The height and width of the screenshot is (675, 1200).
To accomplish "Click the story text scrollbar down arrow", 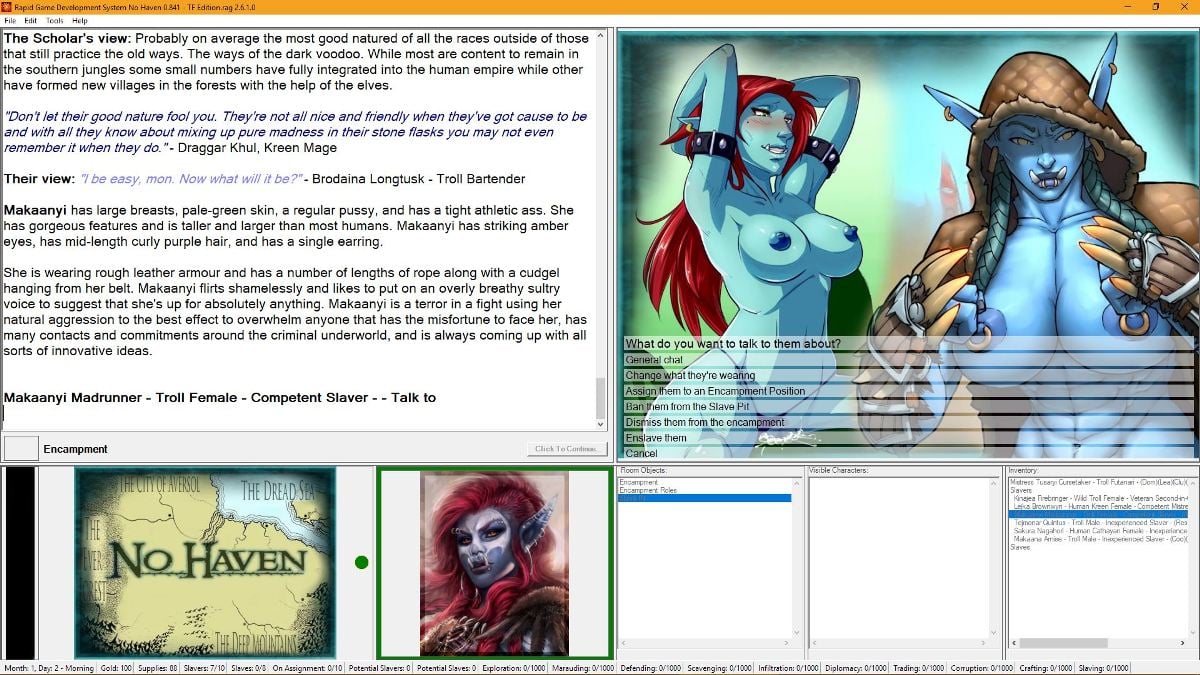I will [601, 424].
